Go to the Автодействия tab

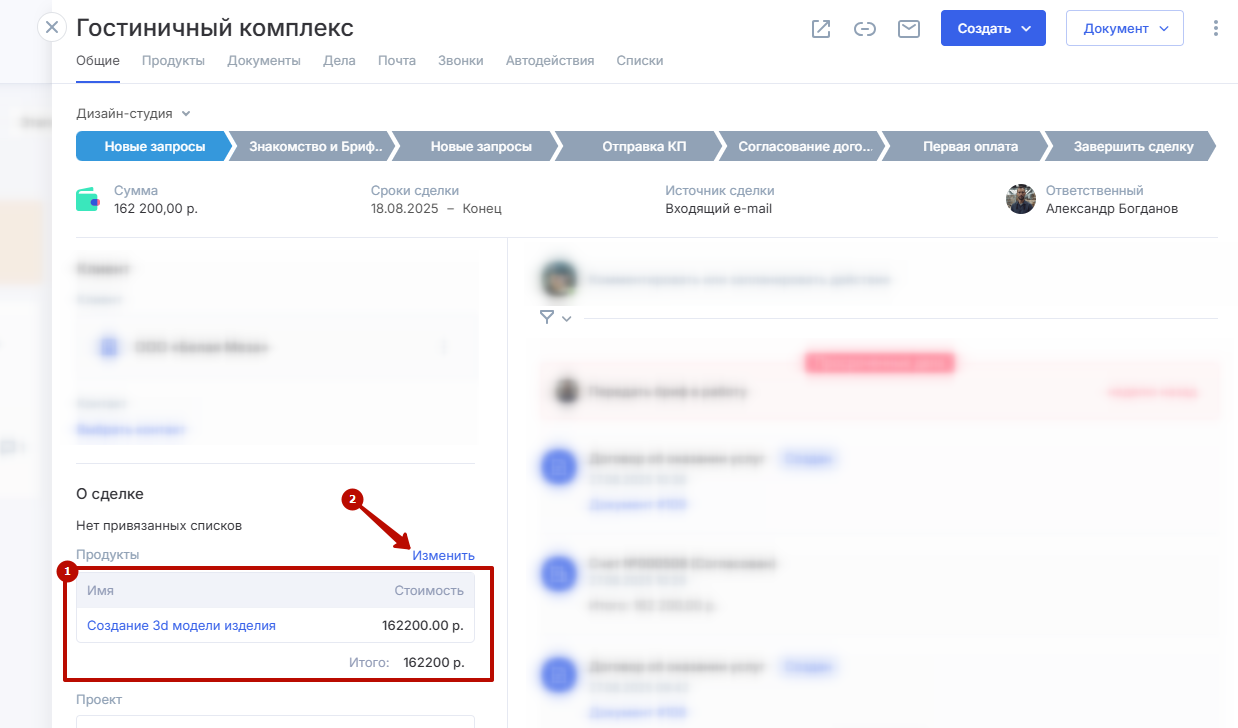click(x=550, y=61)
